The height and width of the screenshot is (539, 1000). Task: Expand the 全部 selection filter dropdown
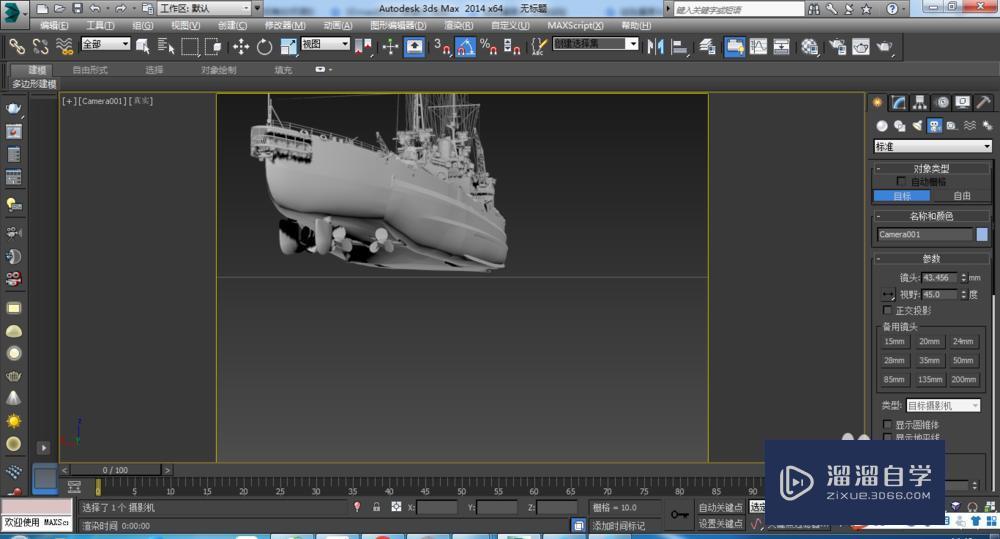click(x=105, y=44)
